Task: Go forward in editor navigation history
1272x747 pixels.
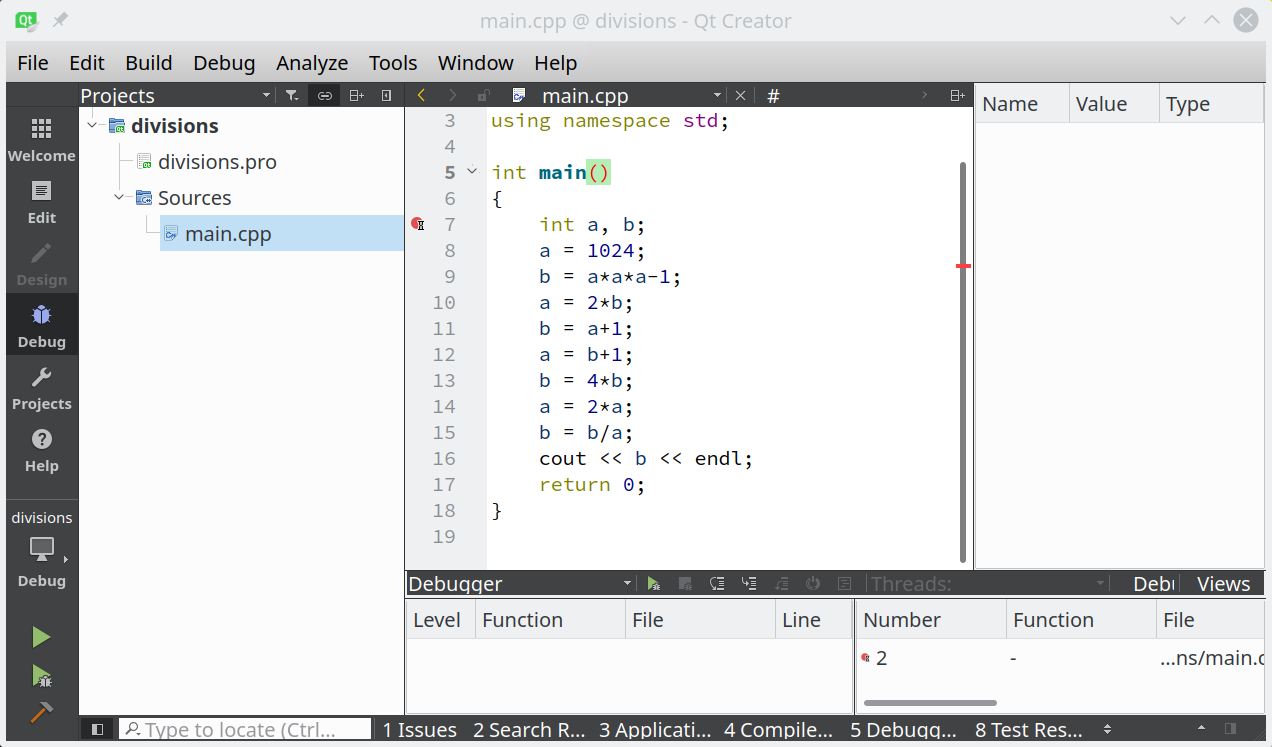Action: 452,96
